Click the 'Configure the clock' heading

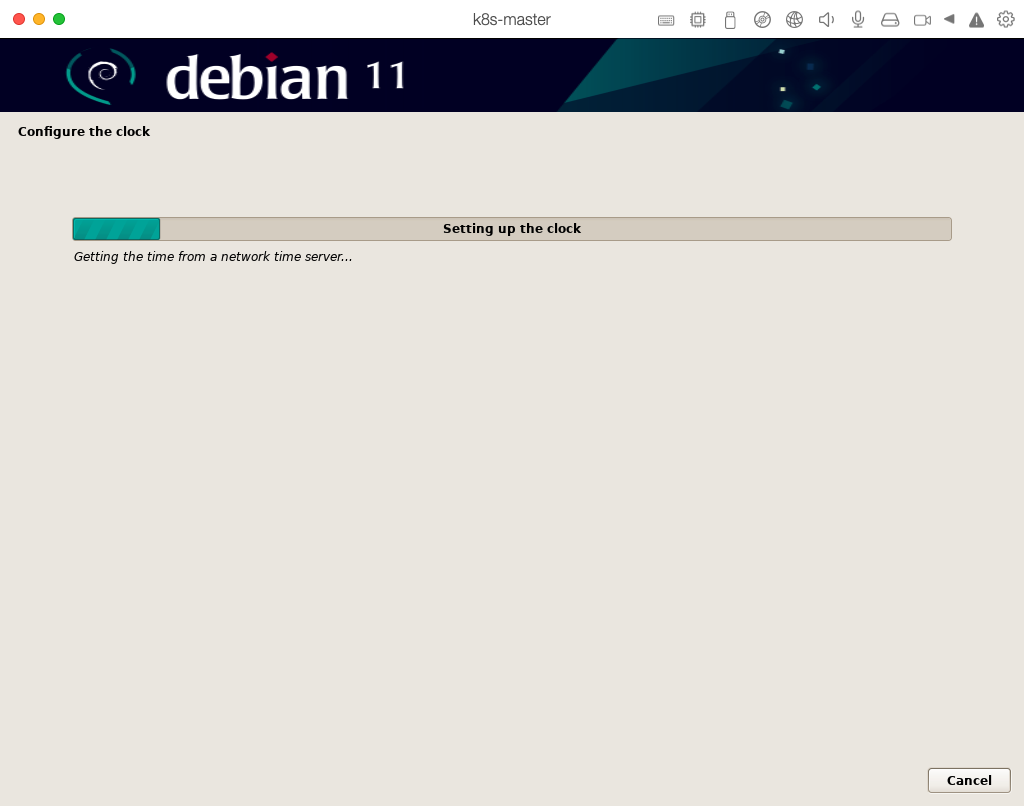(84, 131)
